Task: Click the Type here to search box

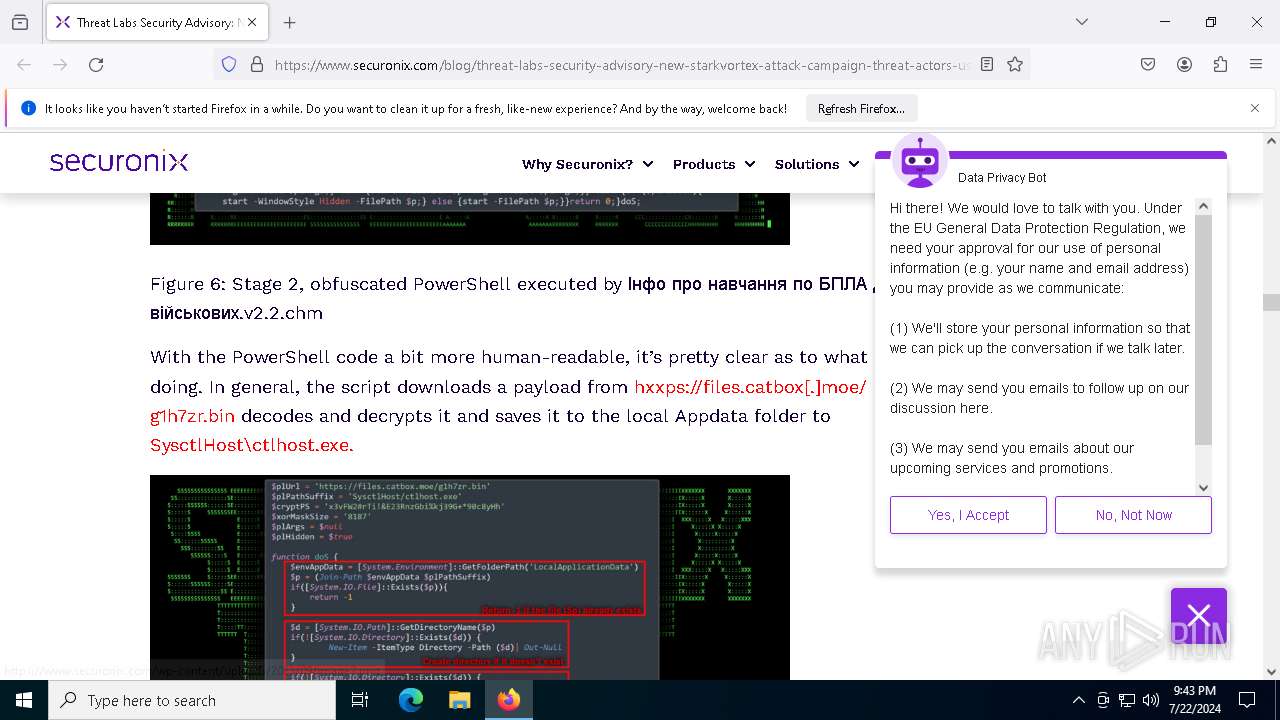Action: (192, 700)
